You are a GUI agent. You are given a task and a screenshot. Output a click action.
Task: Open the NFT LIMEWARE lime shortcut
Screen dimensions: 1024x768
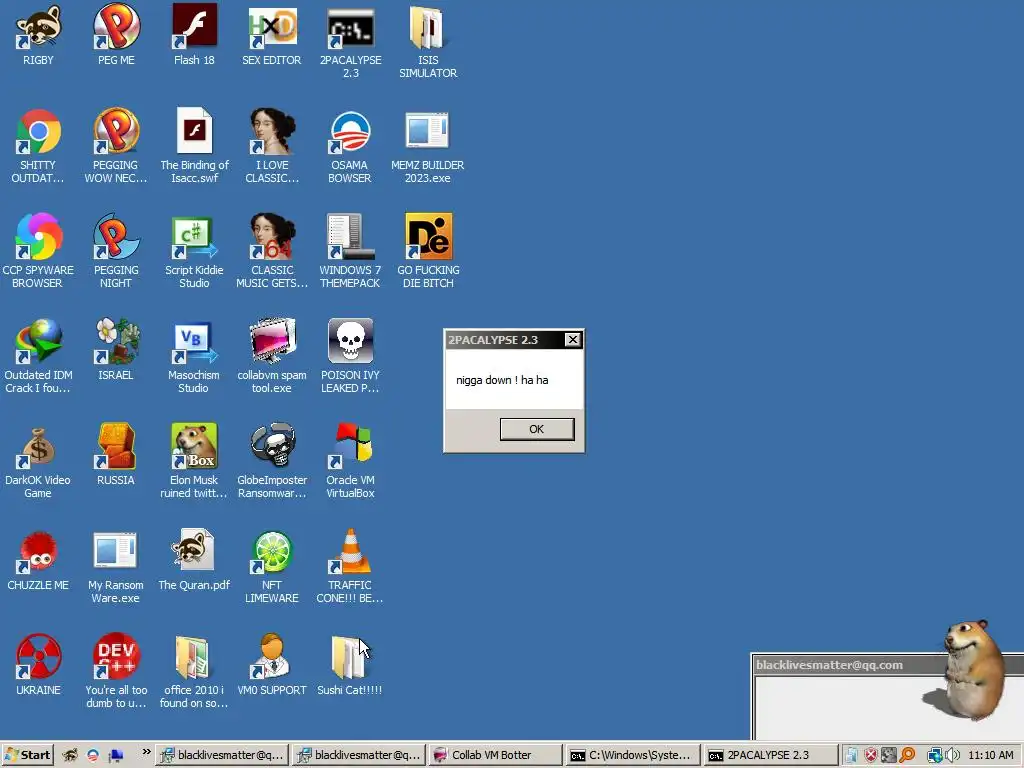272,566
